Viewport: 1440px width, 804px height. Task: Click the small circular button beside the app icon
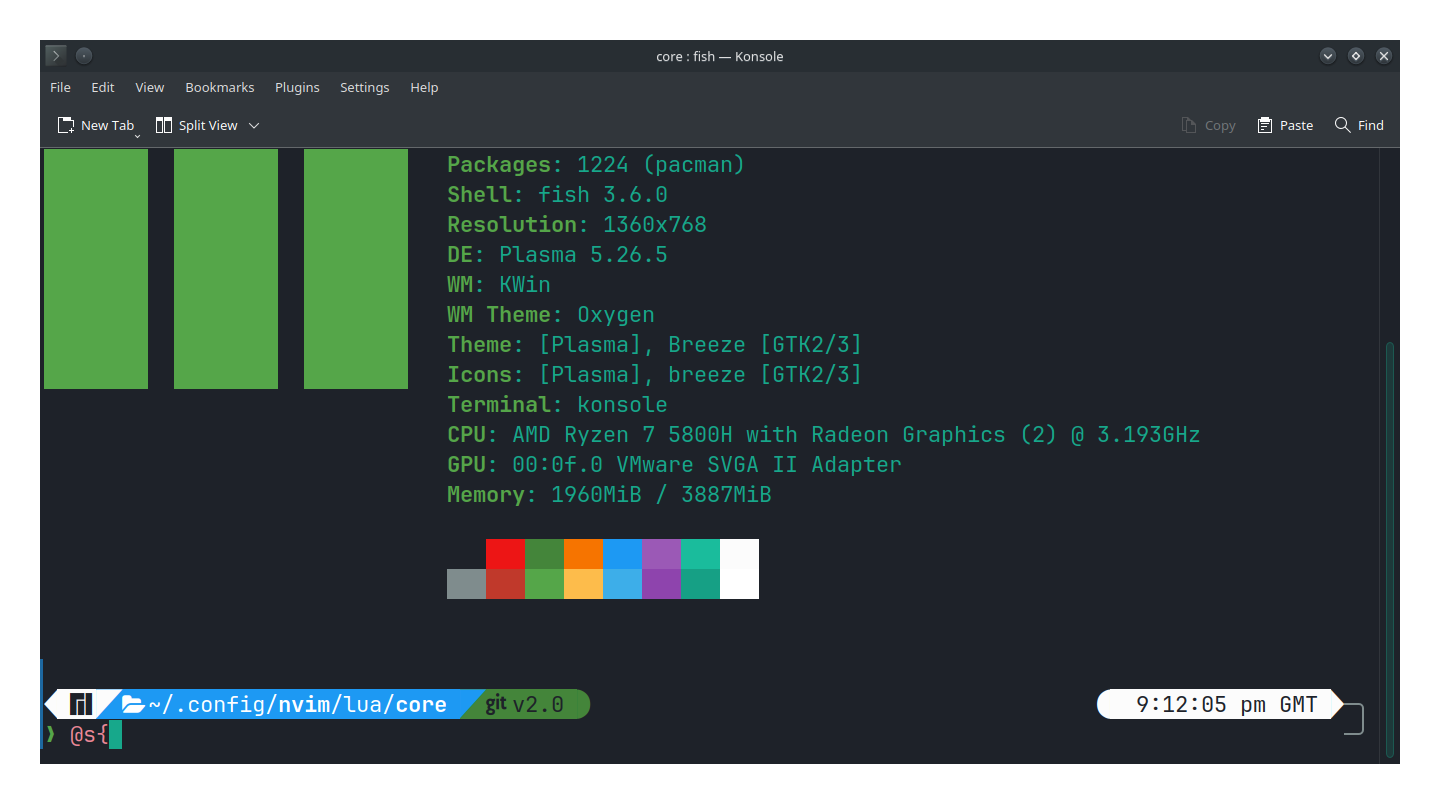[83, 55]
